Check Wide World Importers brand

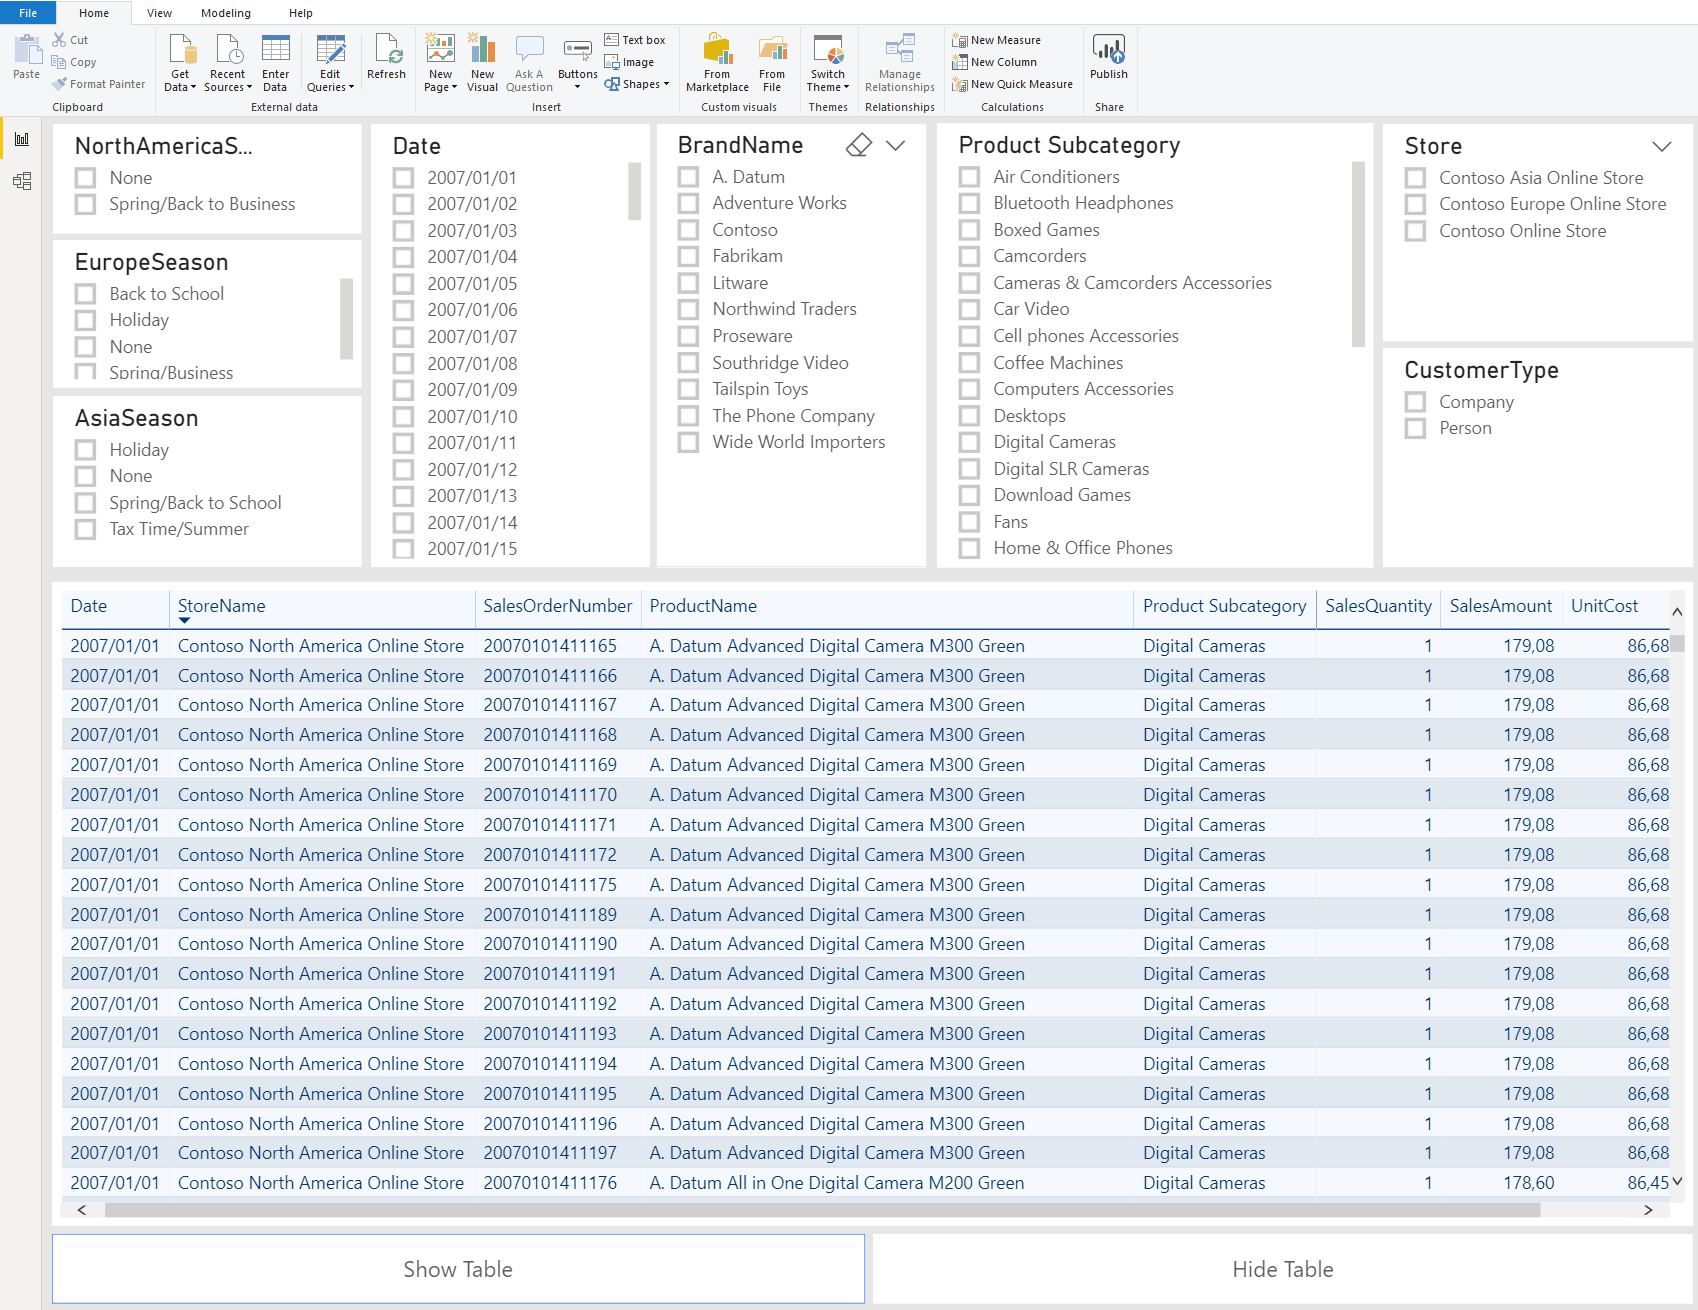pos(688,442)
